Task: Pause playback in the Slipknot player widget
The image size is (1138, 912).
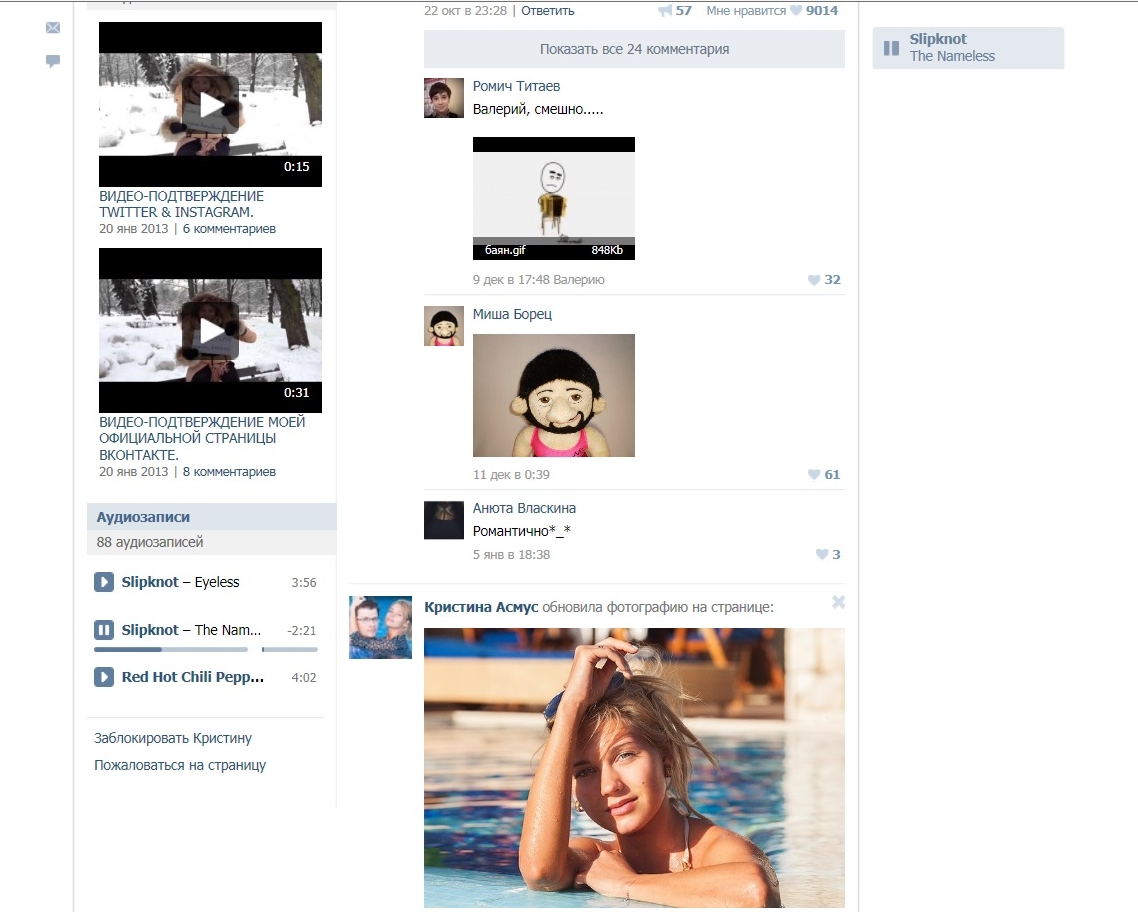Action: 891,49
